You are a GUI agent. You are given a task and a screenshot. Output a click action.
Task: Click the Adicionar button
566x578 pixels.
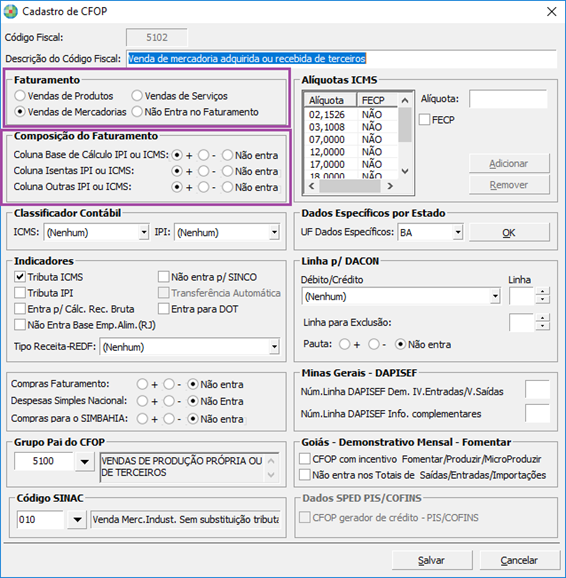pos(509,164)
